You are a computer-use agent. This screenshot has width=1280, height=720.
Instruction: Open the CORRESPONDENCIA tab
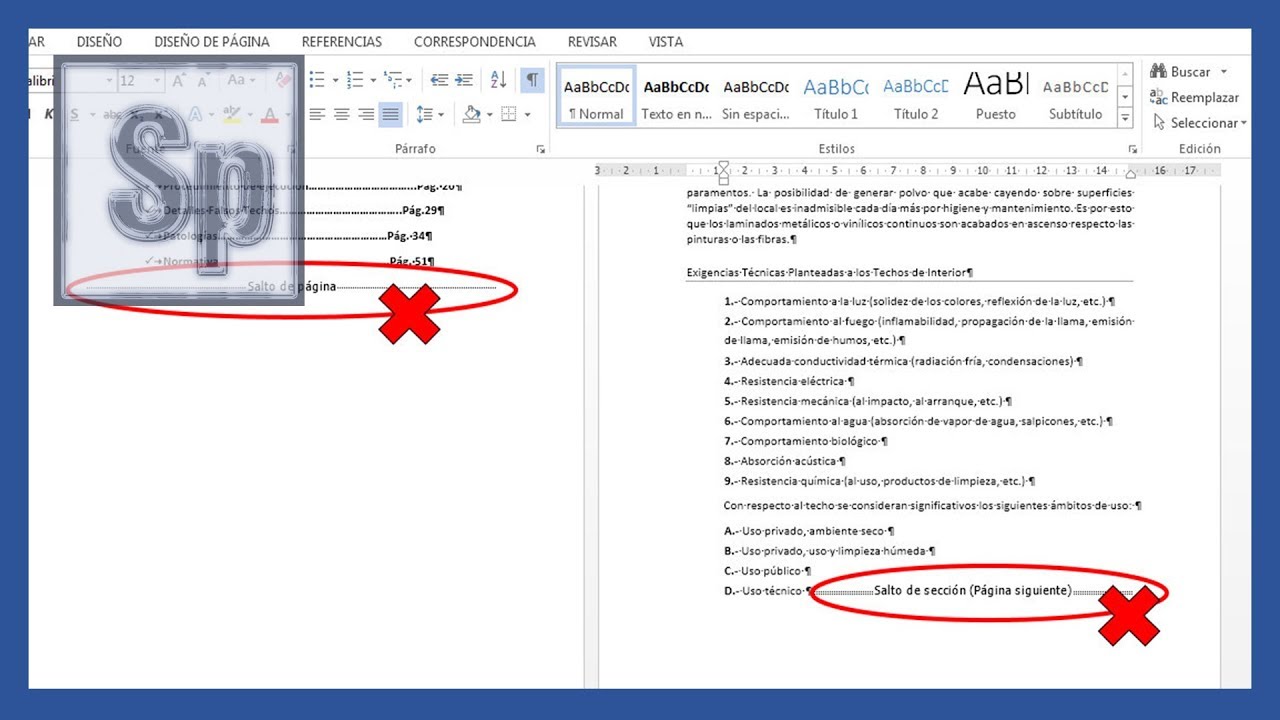click(x=475, y=42)
